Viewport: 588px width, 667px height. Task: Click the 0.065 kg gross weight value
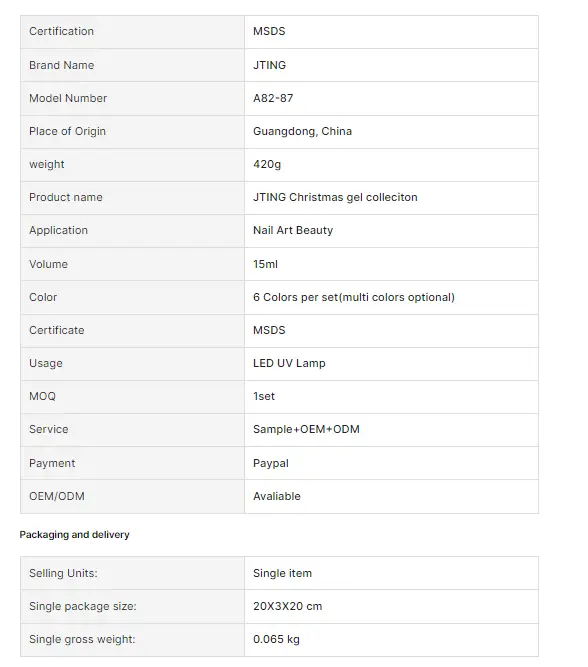pyautogui.click(x=277, y=639)
